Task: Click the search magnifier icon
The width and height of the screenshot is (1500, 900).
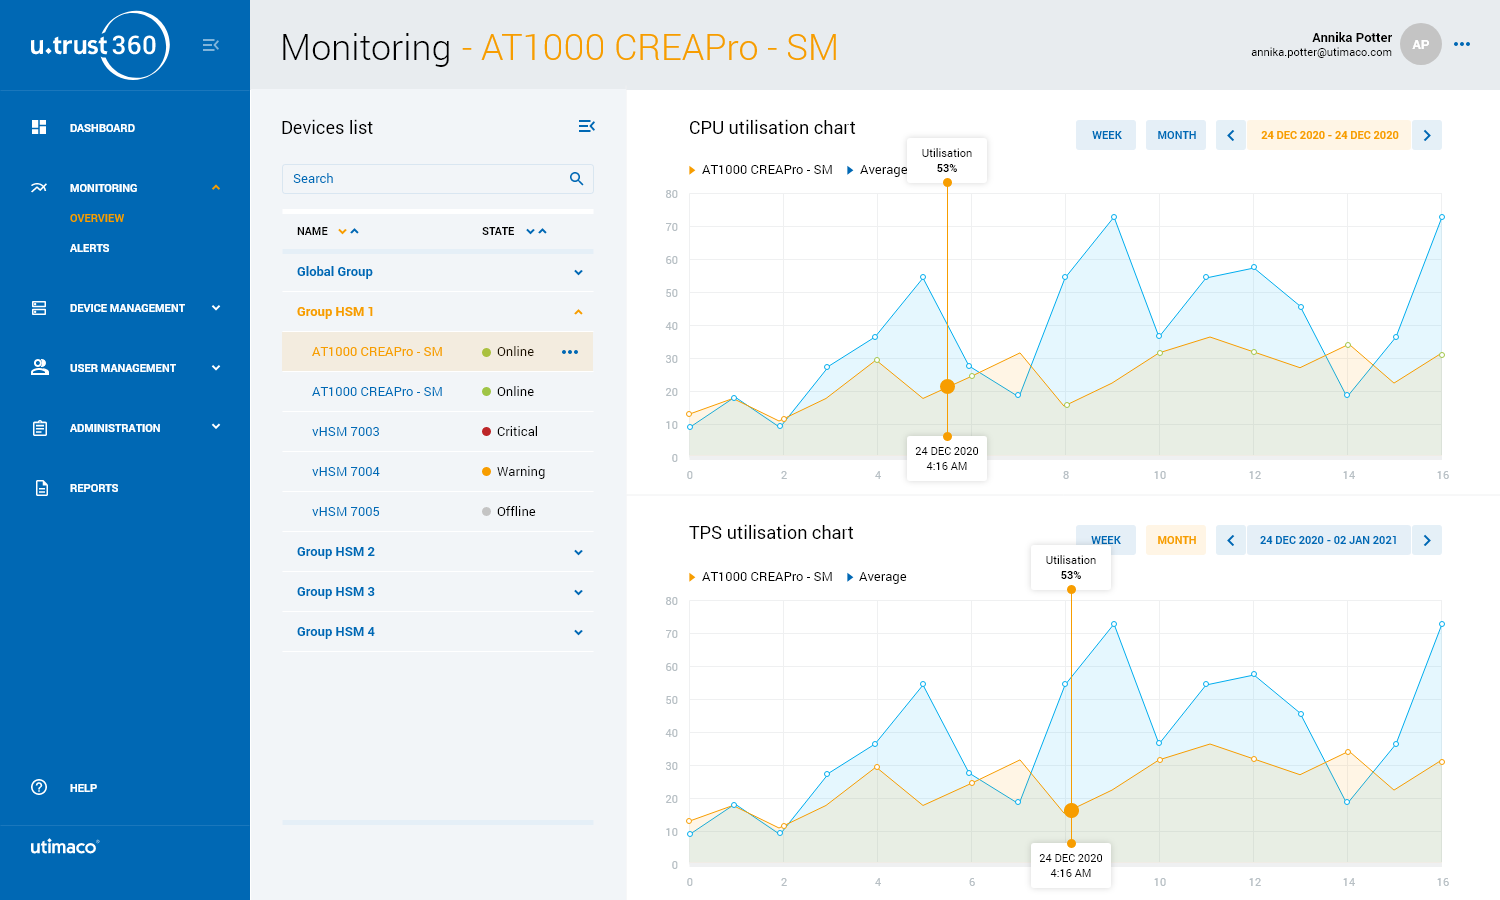Action: tap(576, 179)
